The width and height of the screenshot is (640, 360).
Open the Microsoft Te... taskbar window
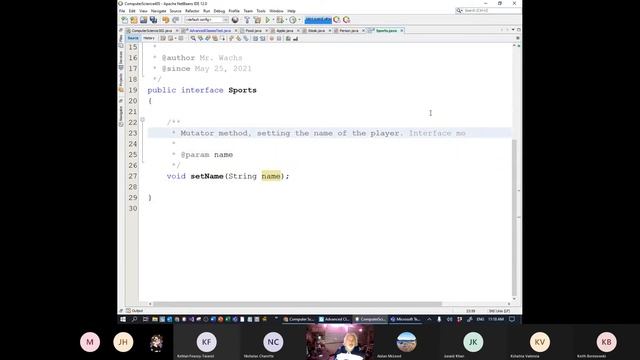(405, 319)
